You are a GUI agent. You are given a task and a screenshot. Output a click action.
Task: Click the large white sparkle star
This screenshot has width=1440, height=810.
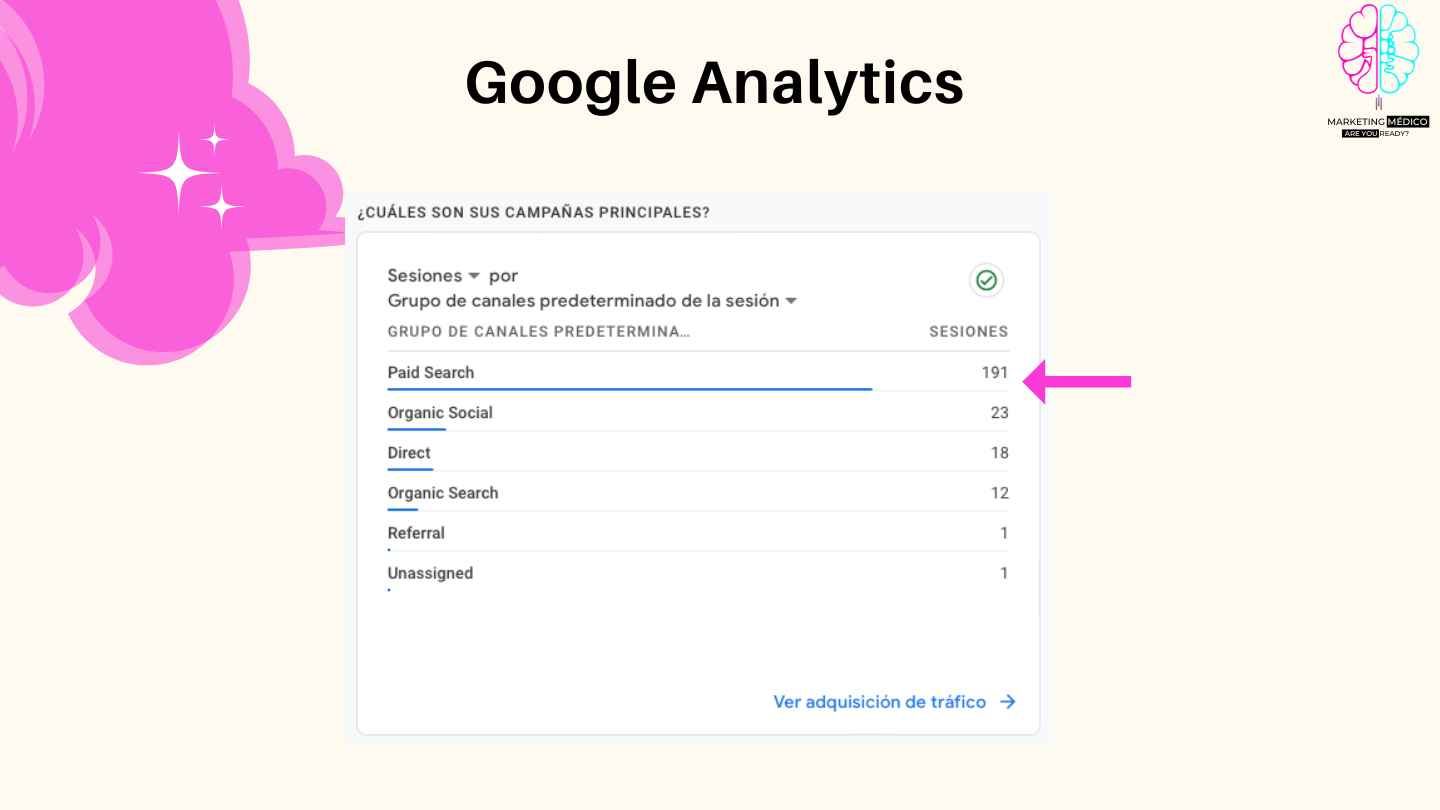click(x=178, y=173)
